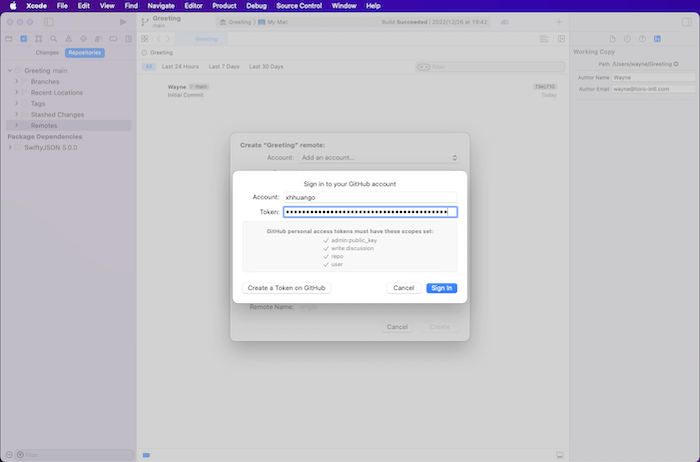The image size is (700, 462).
Task: Toggle the inspectors panel icon
Action: coord(687,22)
